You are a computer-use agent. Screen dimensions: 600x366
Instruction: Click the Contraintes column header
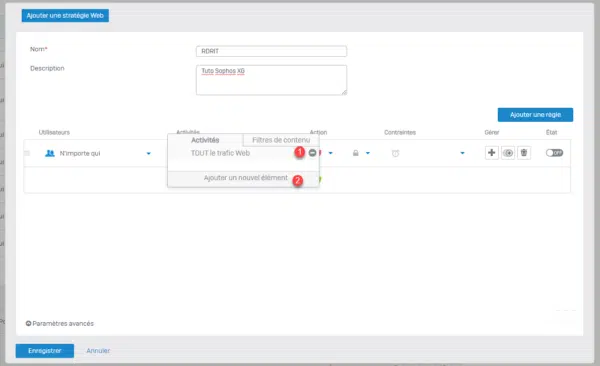[400, 132]
